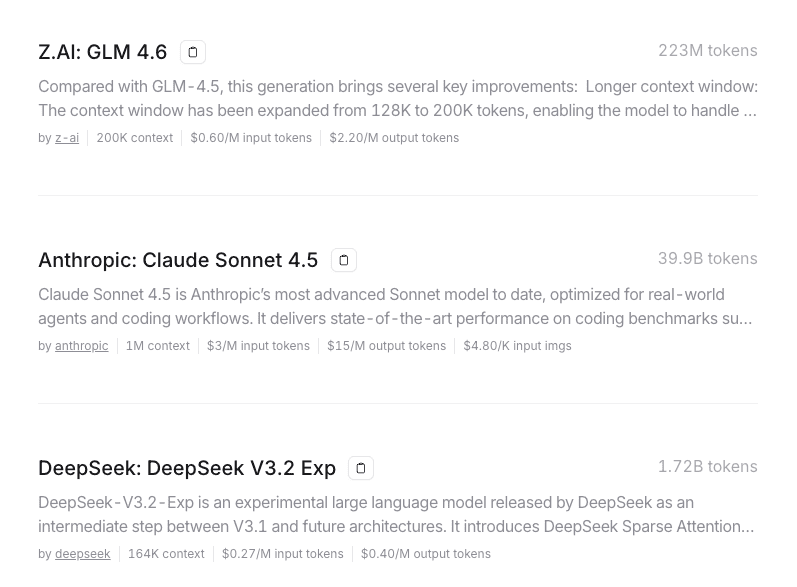Open the Z.AI: GLM 4.6 model page
This screenshot has height=587, width=797.
click(x=103, y=52)
